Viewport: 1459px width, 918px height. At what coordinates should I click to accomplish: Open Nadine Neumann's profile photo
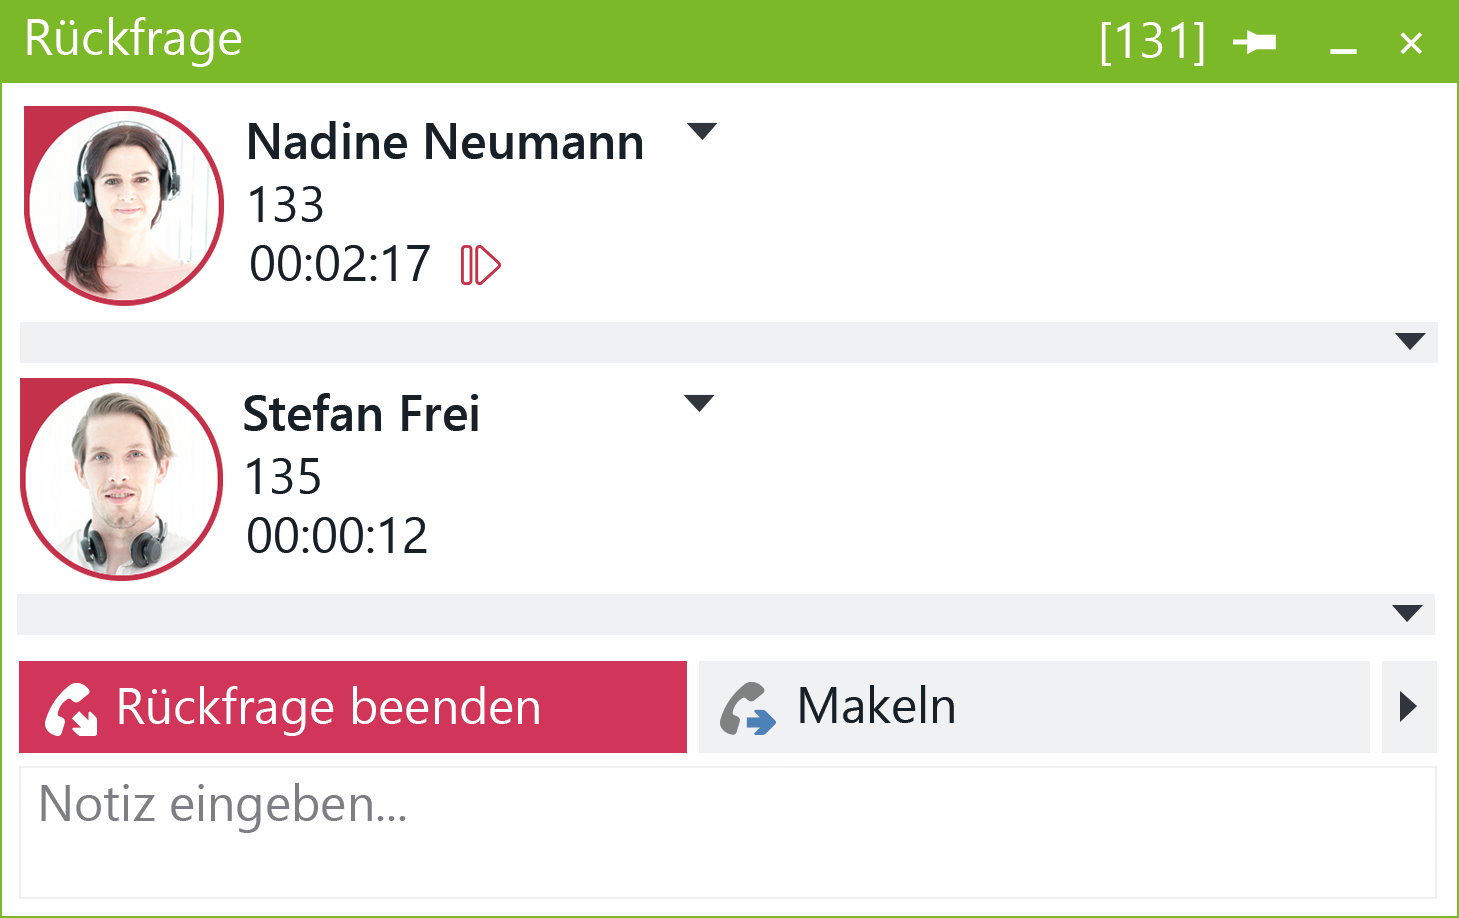point(123,205)
